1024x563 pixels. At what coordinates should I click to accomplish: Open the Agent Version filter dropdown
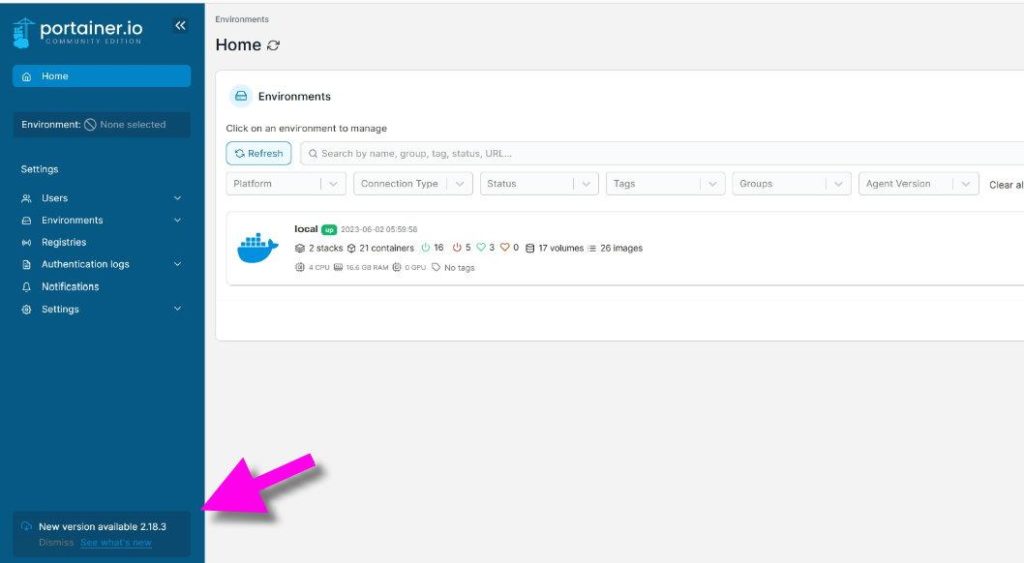918,184
